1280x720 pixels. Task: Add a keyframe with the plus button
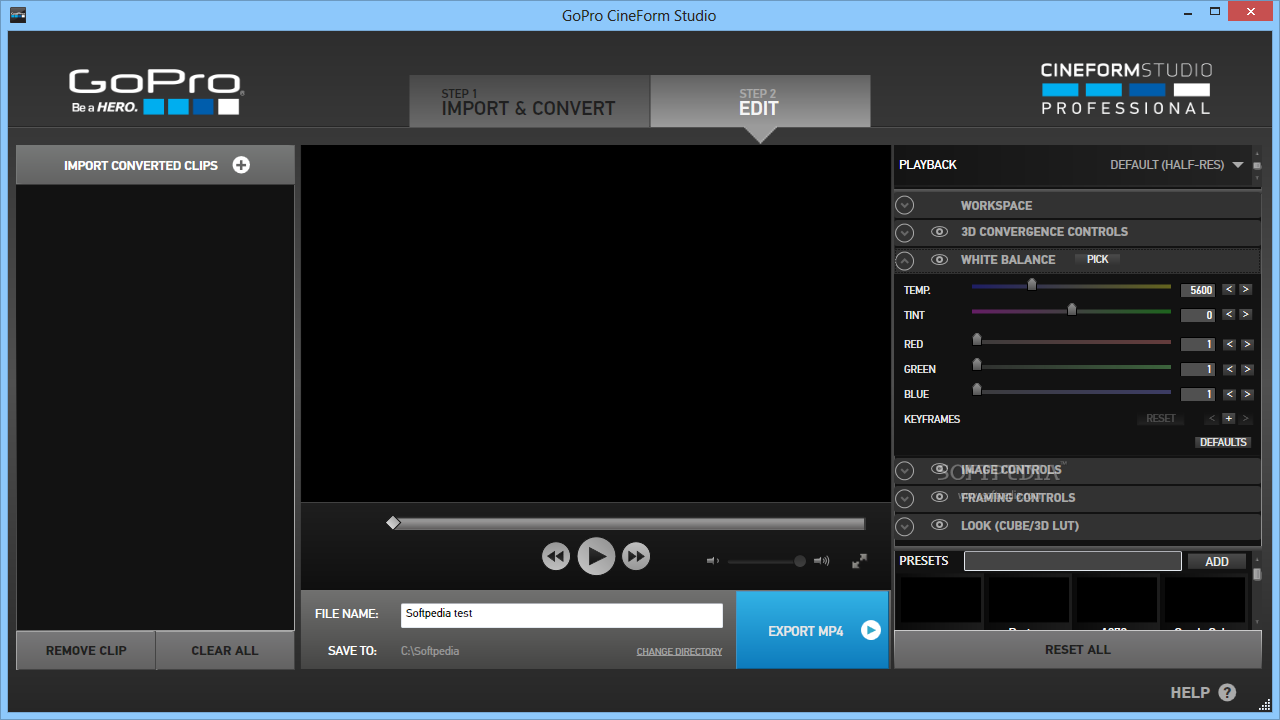pos(1228,419)
